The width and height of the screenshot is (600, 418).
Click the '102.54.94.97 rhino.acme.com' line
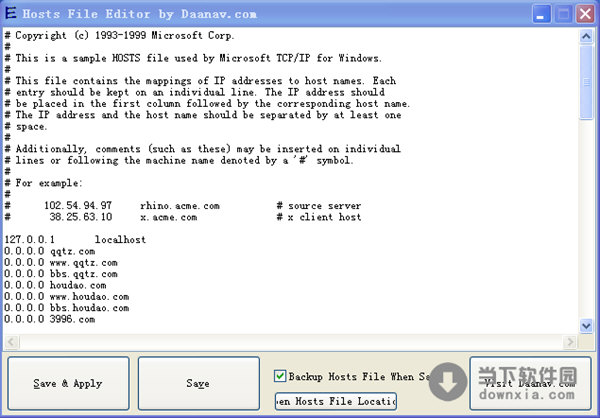pyautogui.click(x=183, y=206)
